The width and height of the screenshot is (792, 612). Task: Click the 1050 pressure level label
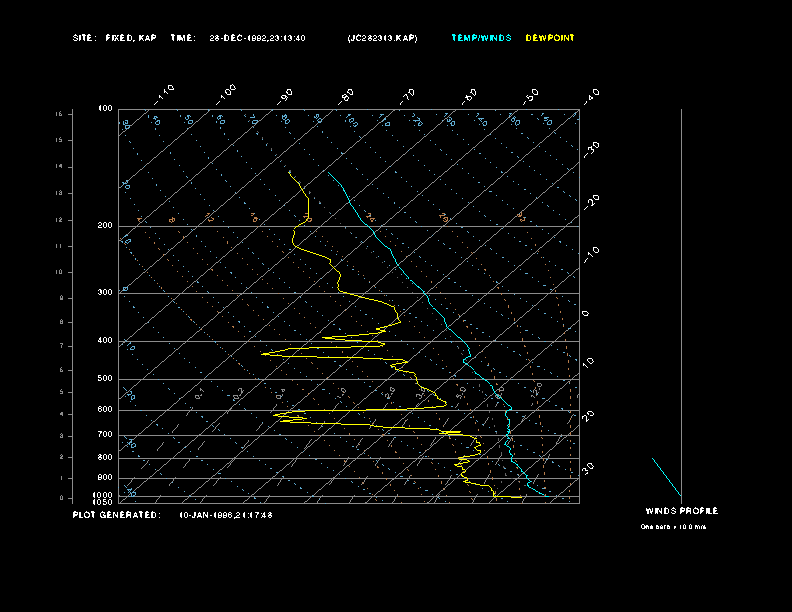coord(103,502)
